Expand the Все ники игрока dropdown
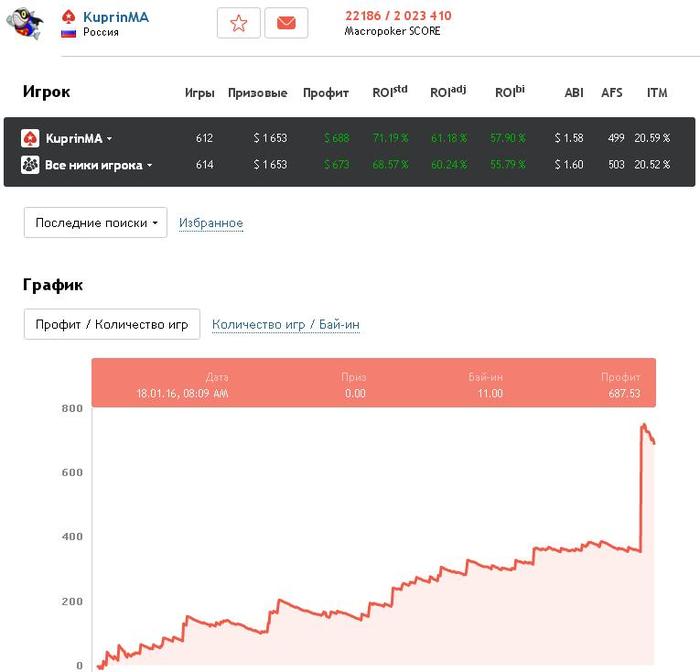 150,165
